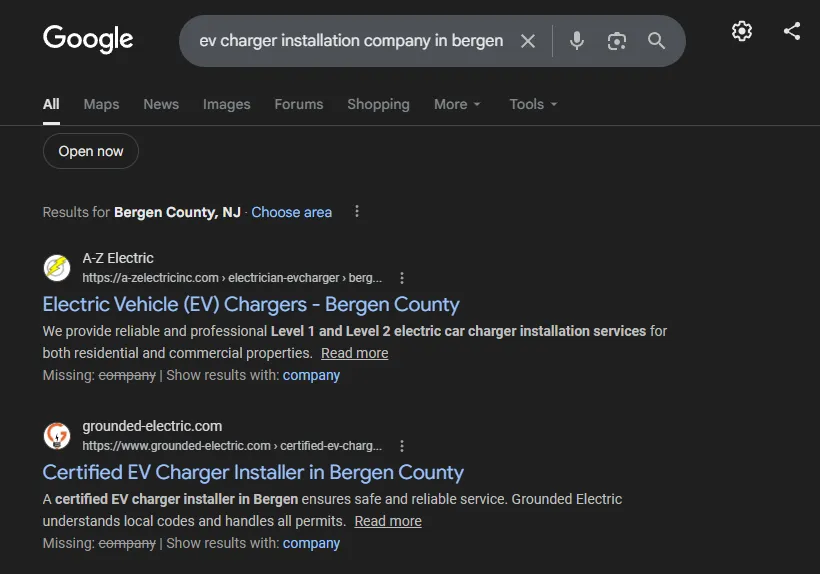Screen dimensions: 820x574
Task: Start a voice search with microphone
Action: point(577,41)
